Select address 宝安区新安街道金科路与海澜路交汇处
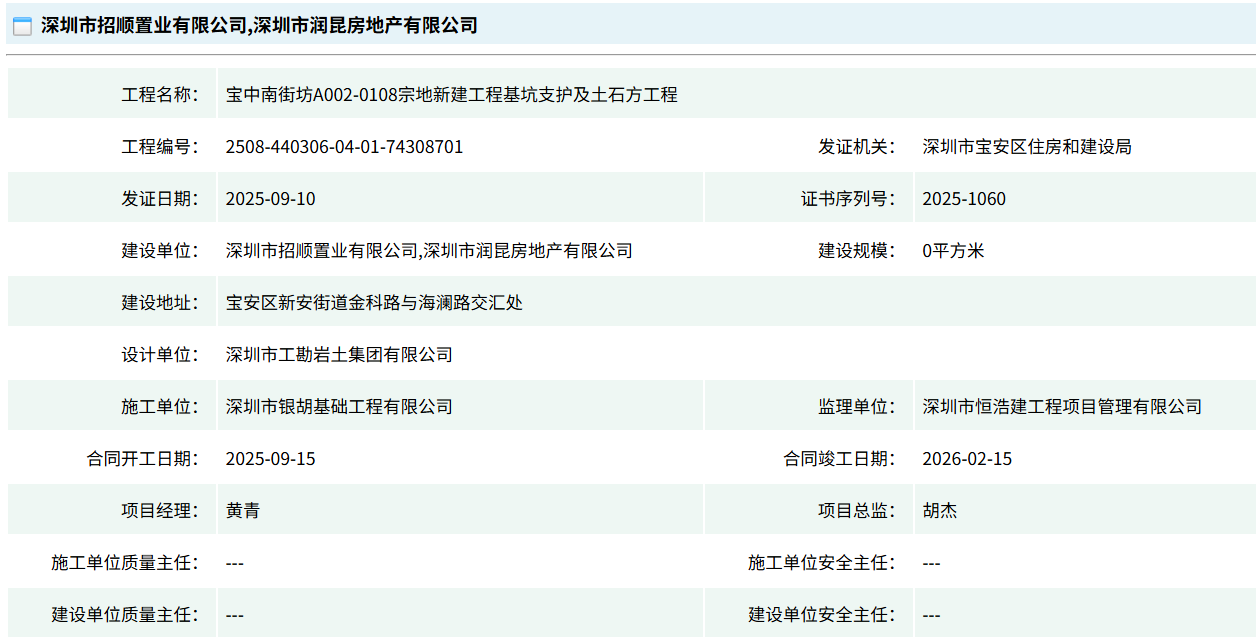The width and height of the screenshot is (1256, 637). 374,303
